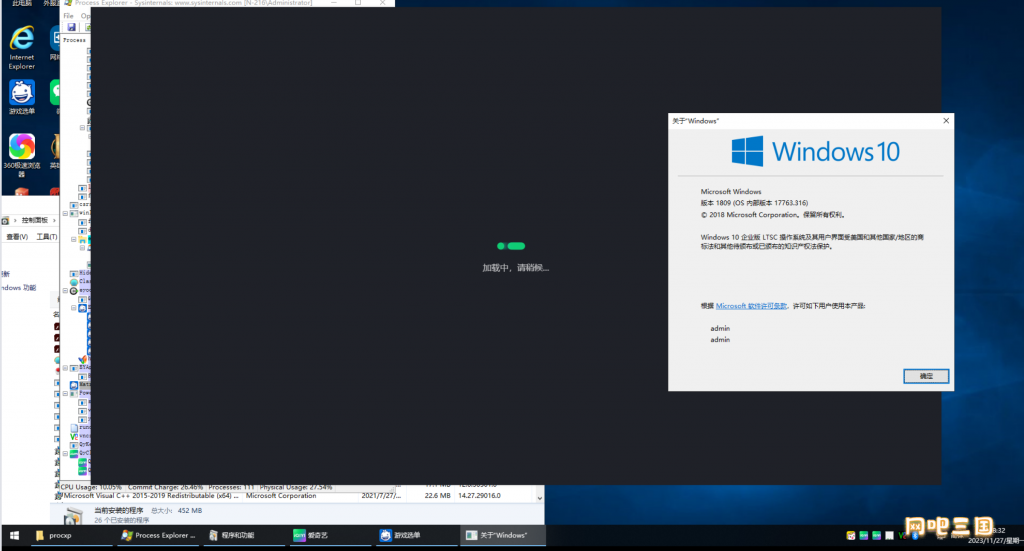The height and width of the screenshot is (551, 1024).
Task: Launch the 360极速浏览器 desktop icon
Action: pyautogui.click(x=22, y=155)
